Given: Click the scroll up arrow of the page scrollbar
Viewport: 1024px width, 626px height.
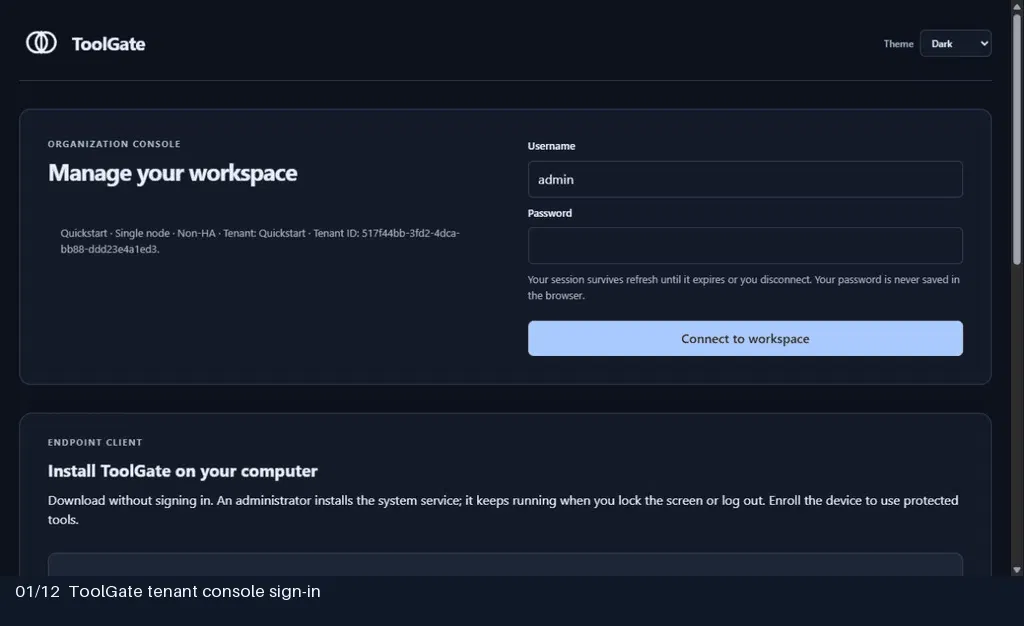Looking at the screenshot, I should click(1017, 6).
